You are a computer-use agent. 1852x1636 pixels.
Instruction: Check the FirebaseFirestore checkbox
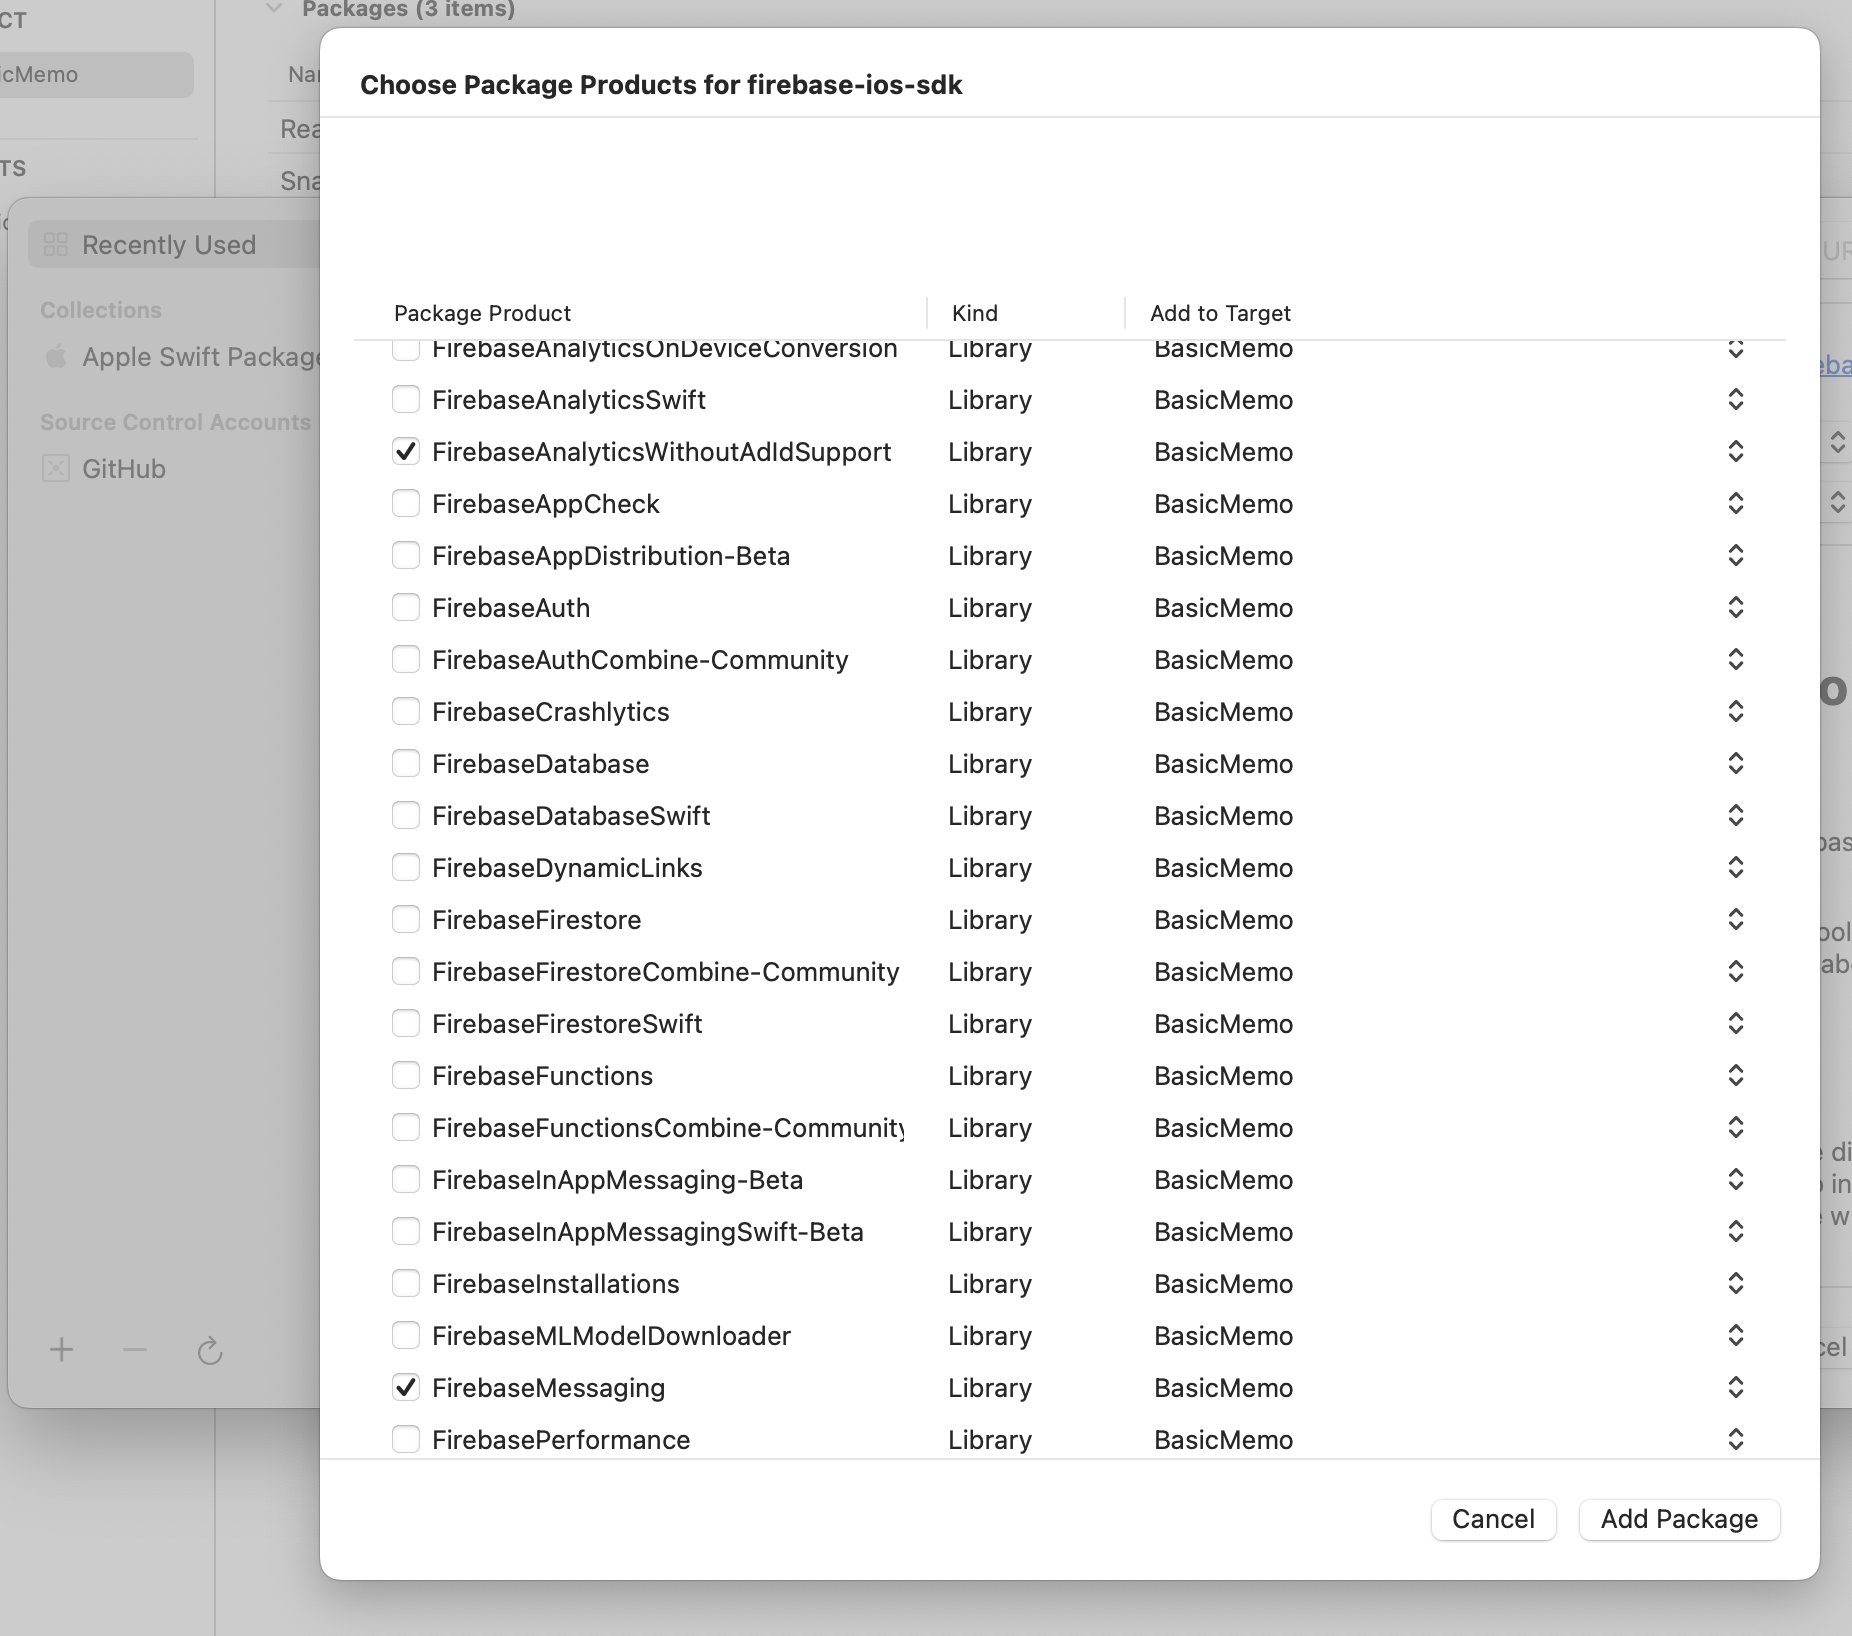(x=406, y=920)
